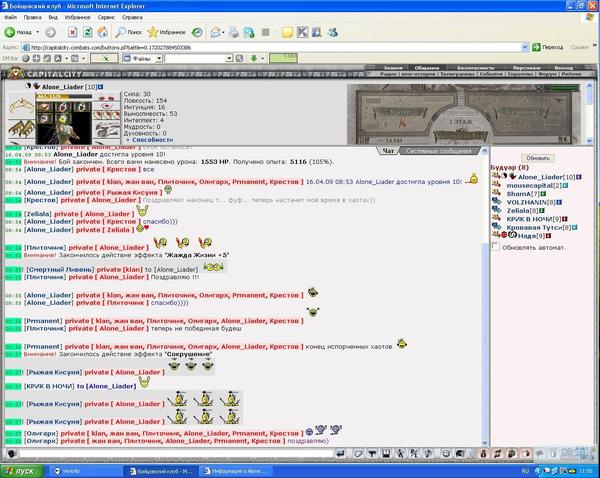Click the chat scrollbar down arrow
Viewport: 600px width, 478px height.
(x=485, y=443)
